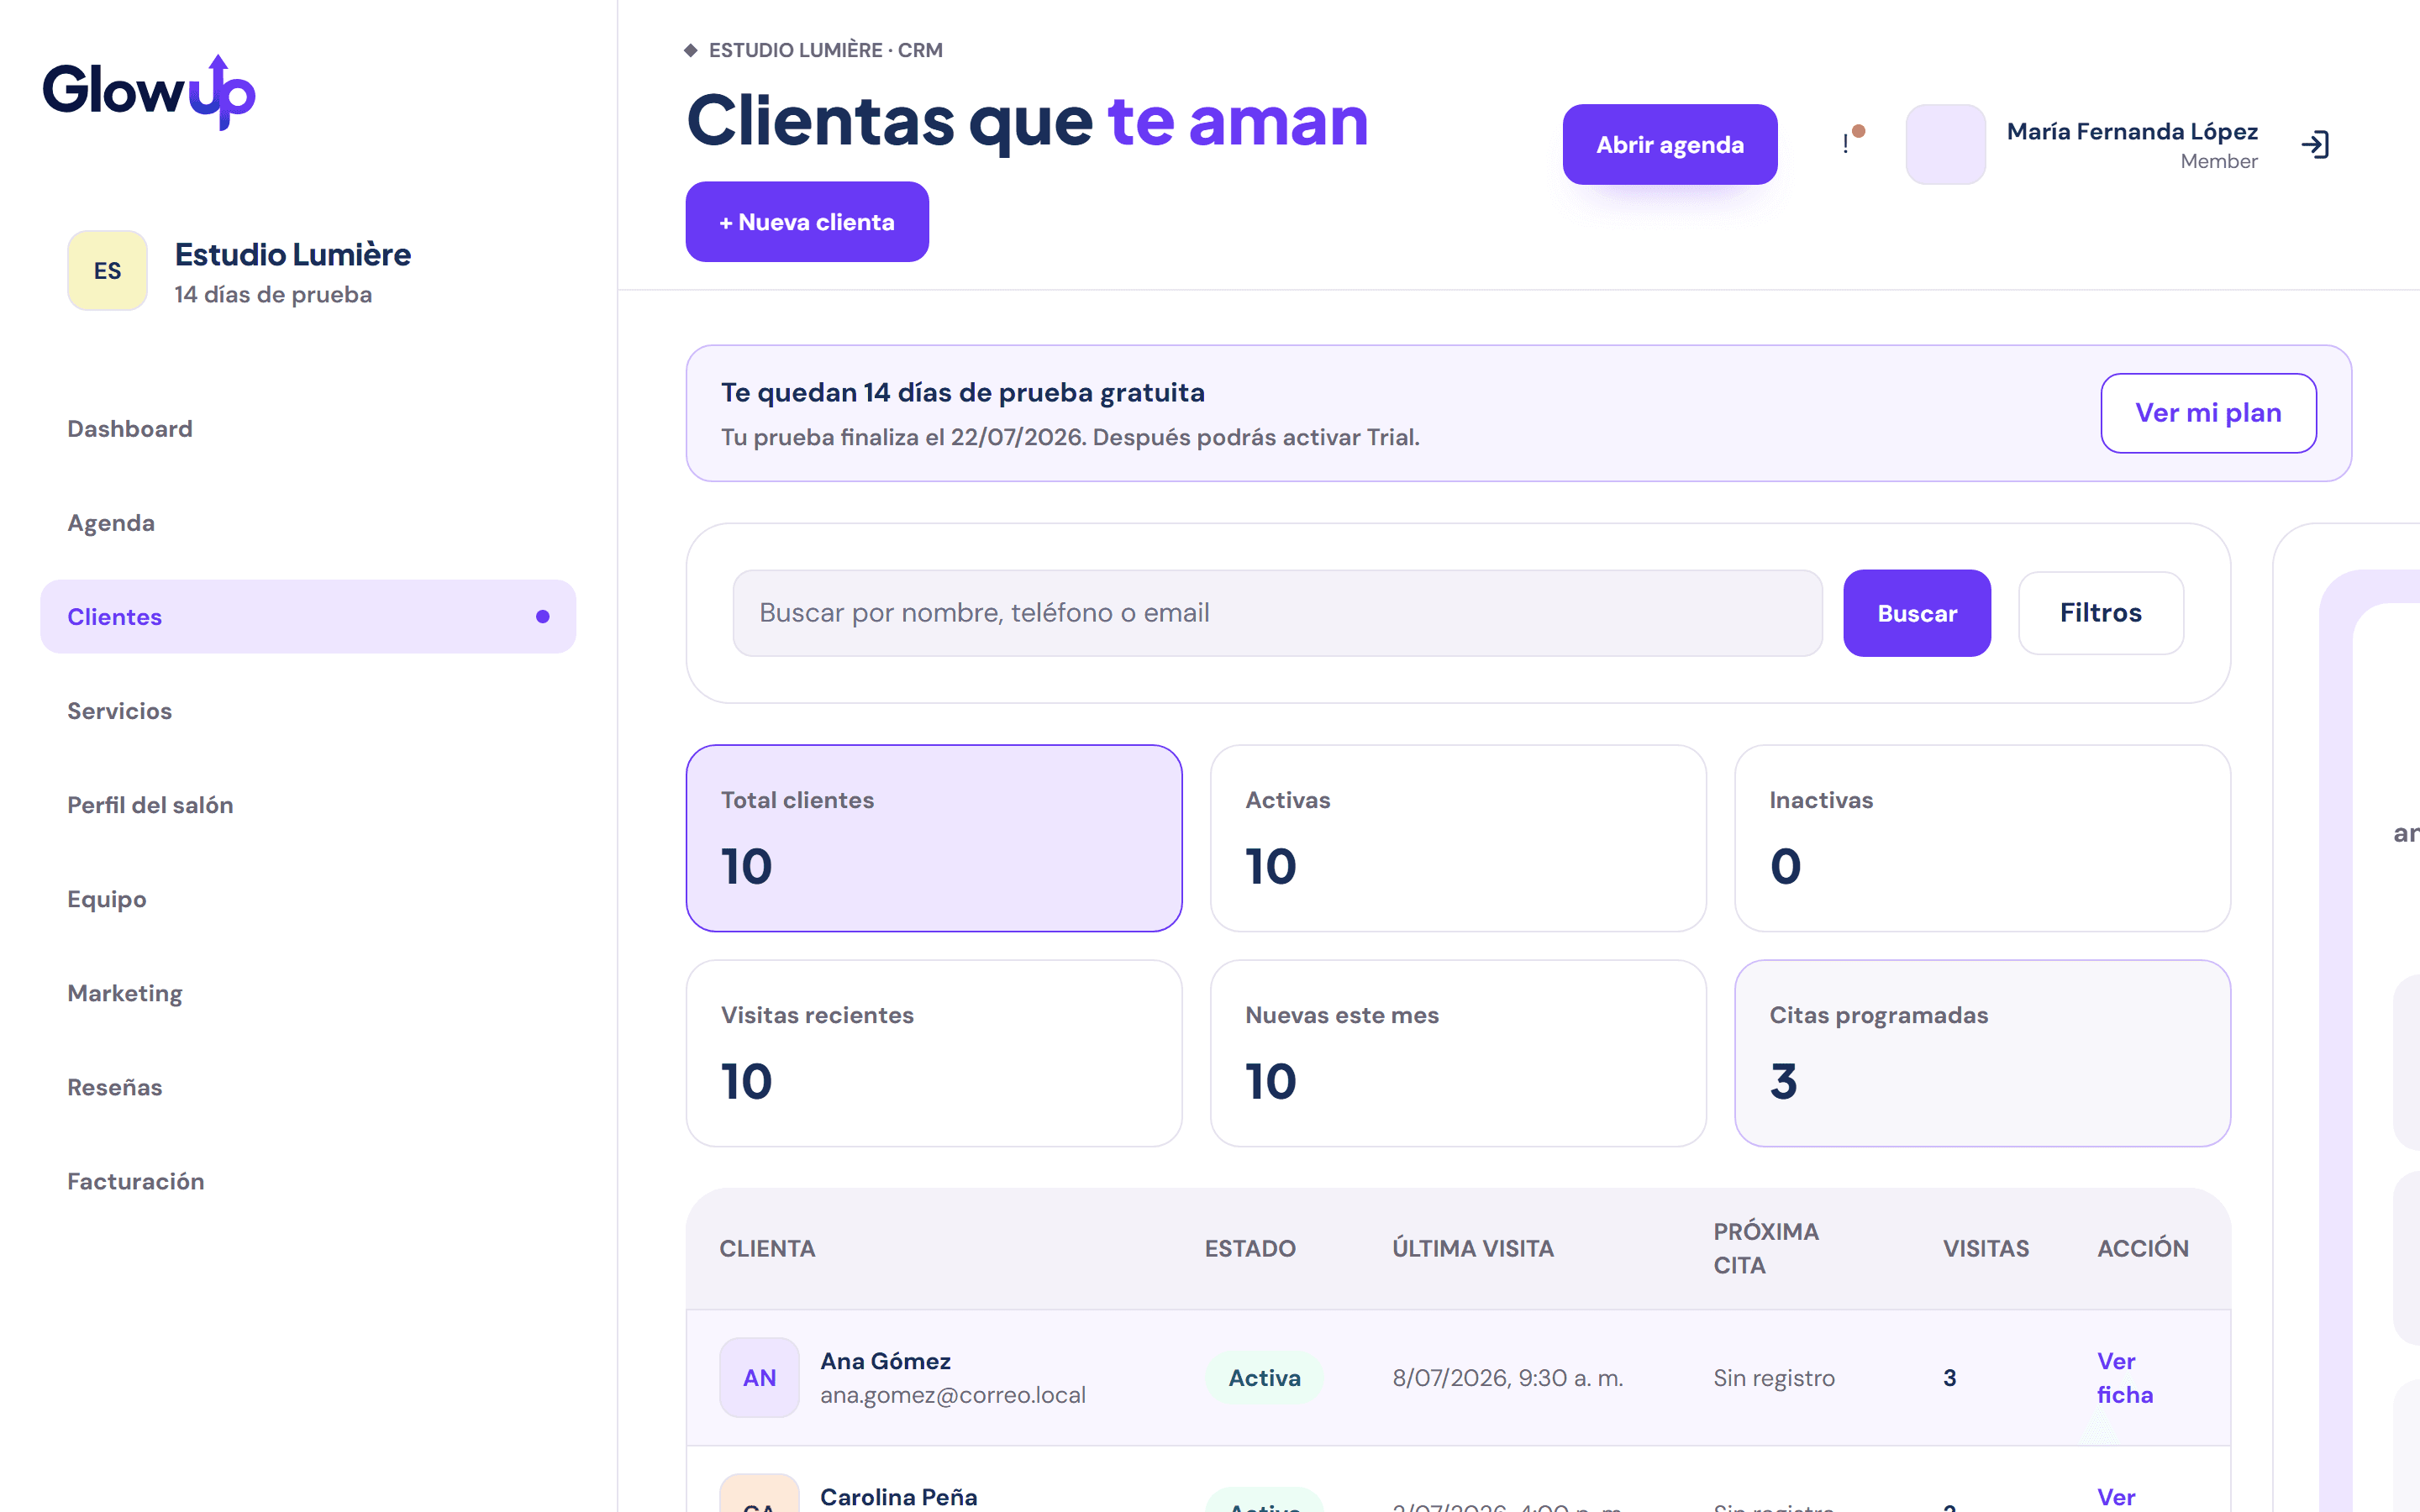
Task: Click the VISITAS column header
Action: pos(1986,1248)
